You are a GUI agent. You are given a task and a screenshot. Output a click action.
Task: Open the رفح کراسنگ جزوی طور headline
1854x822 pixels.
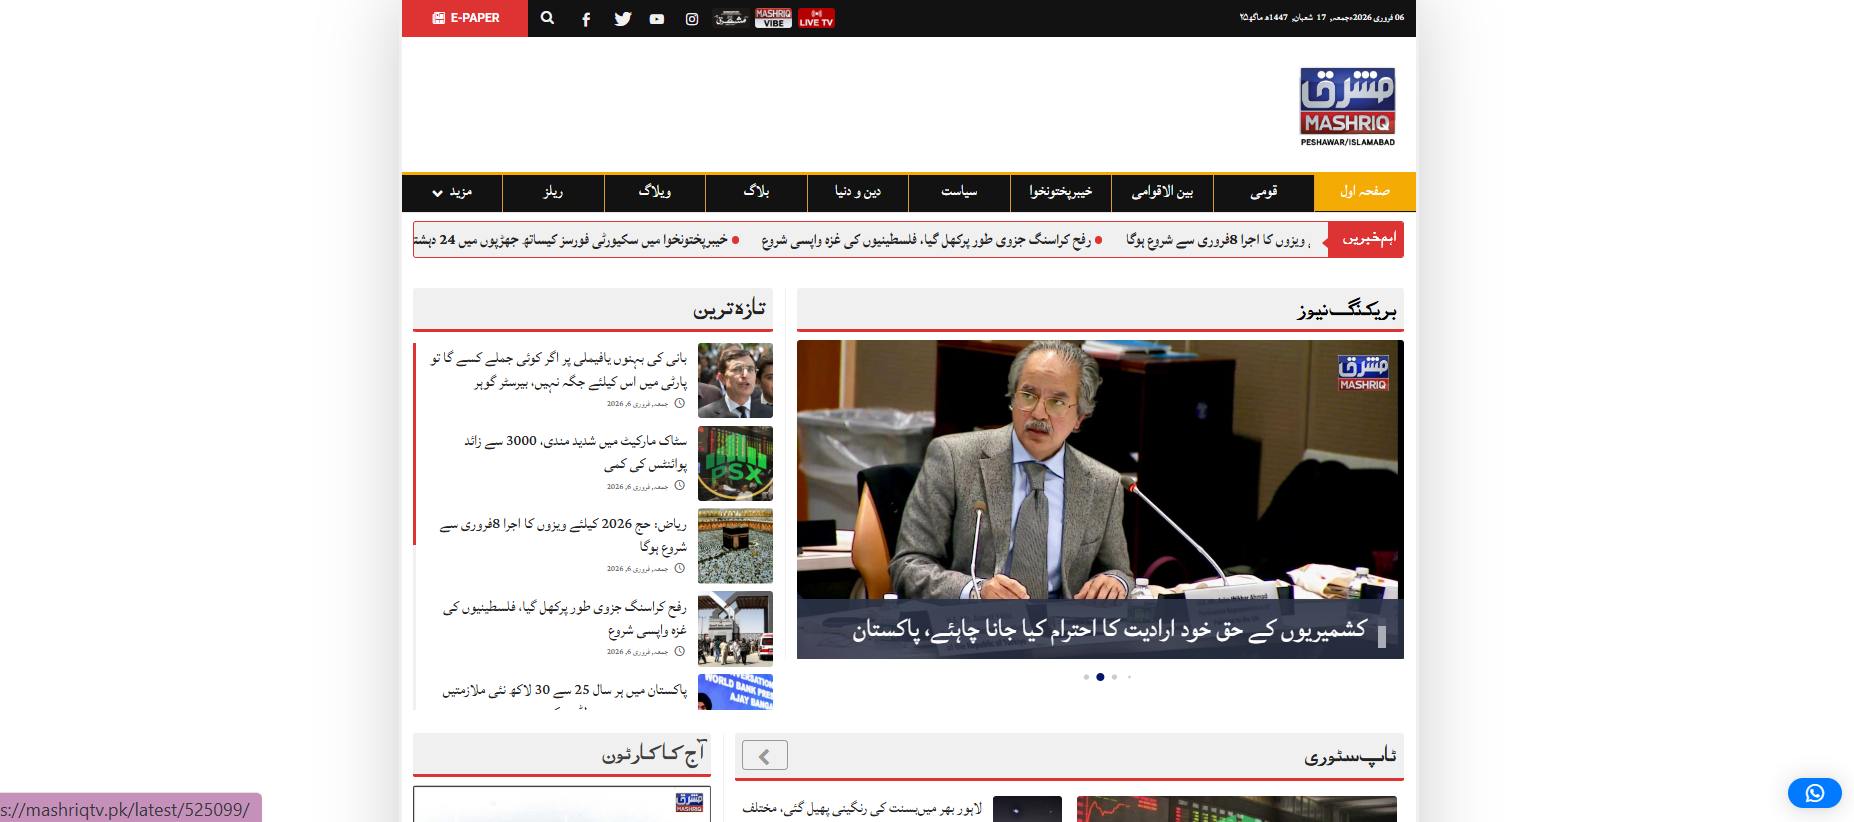565,619
